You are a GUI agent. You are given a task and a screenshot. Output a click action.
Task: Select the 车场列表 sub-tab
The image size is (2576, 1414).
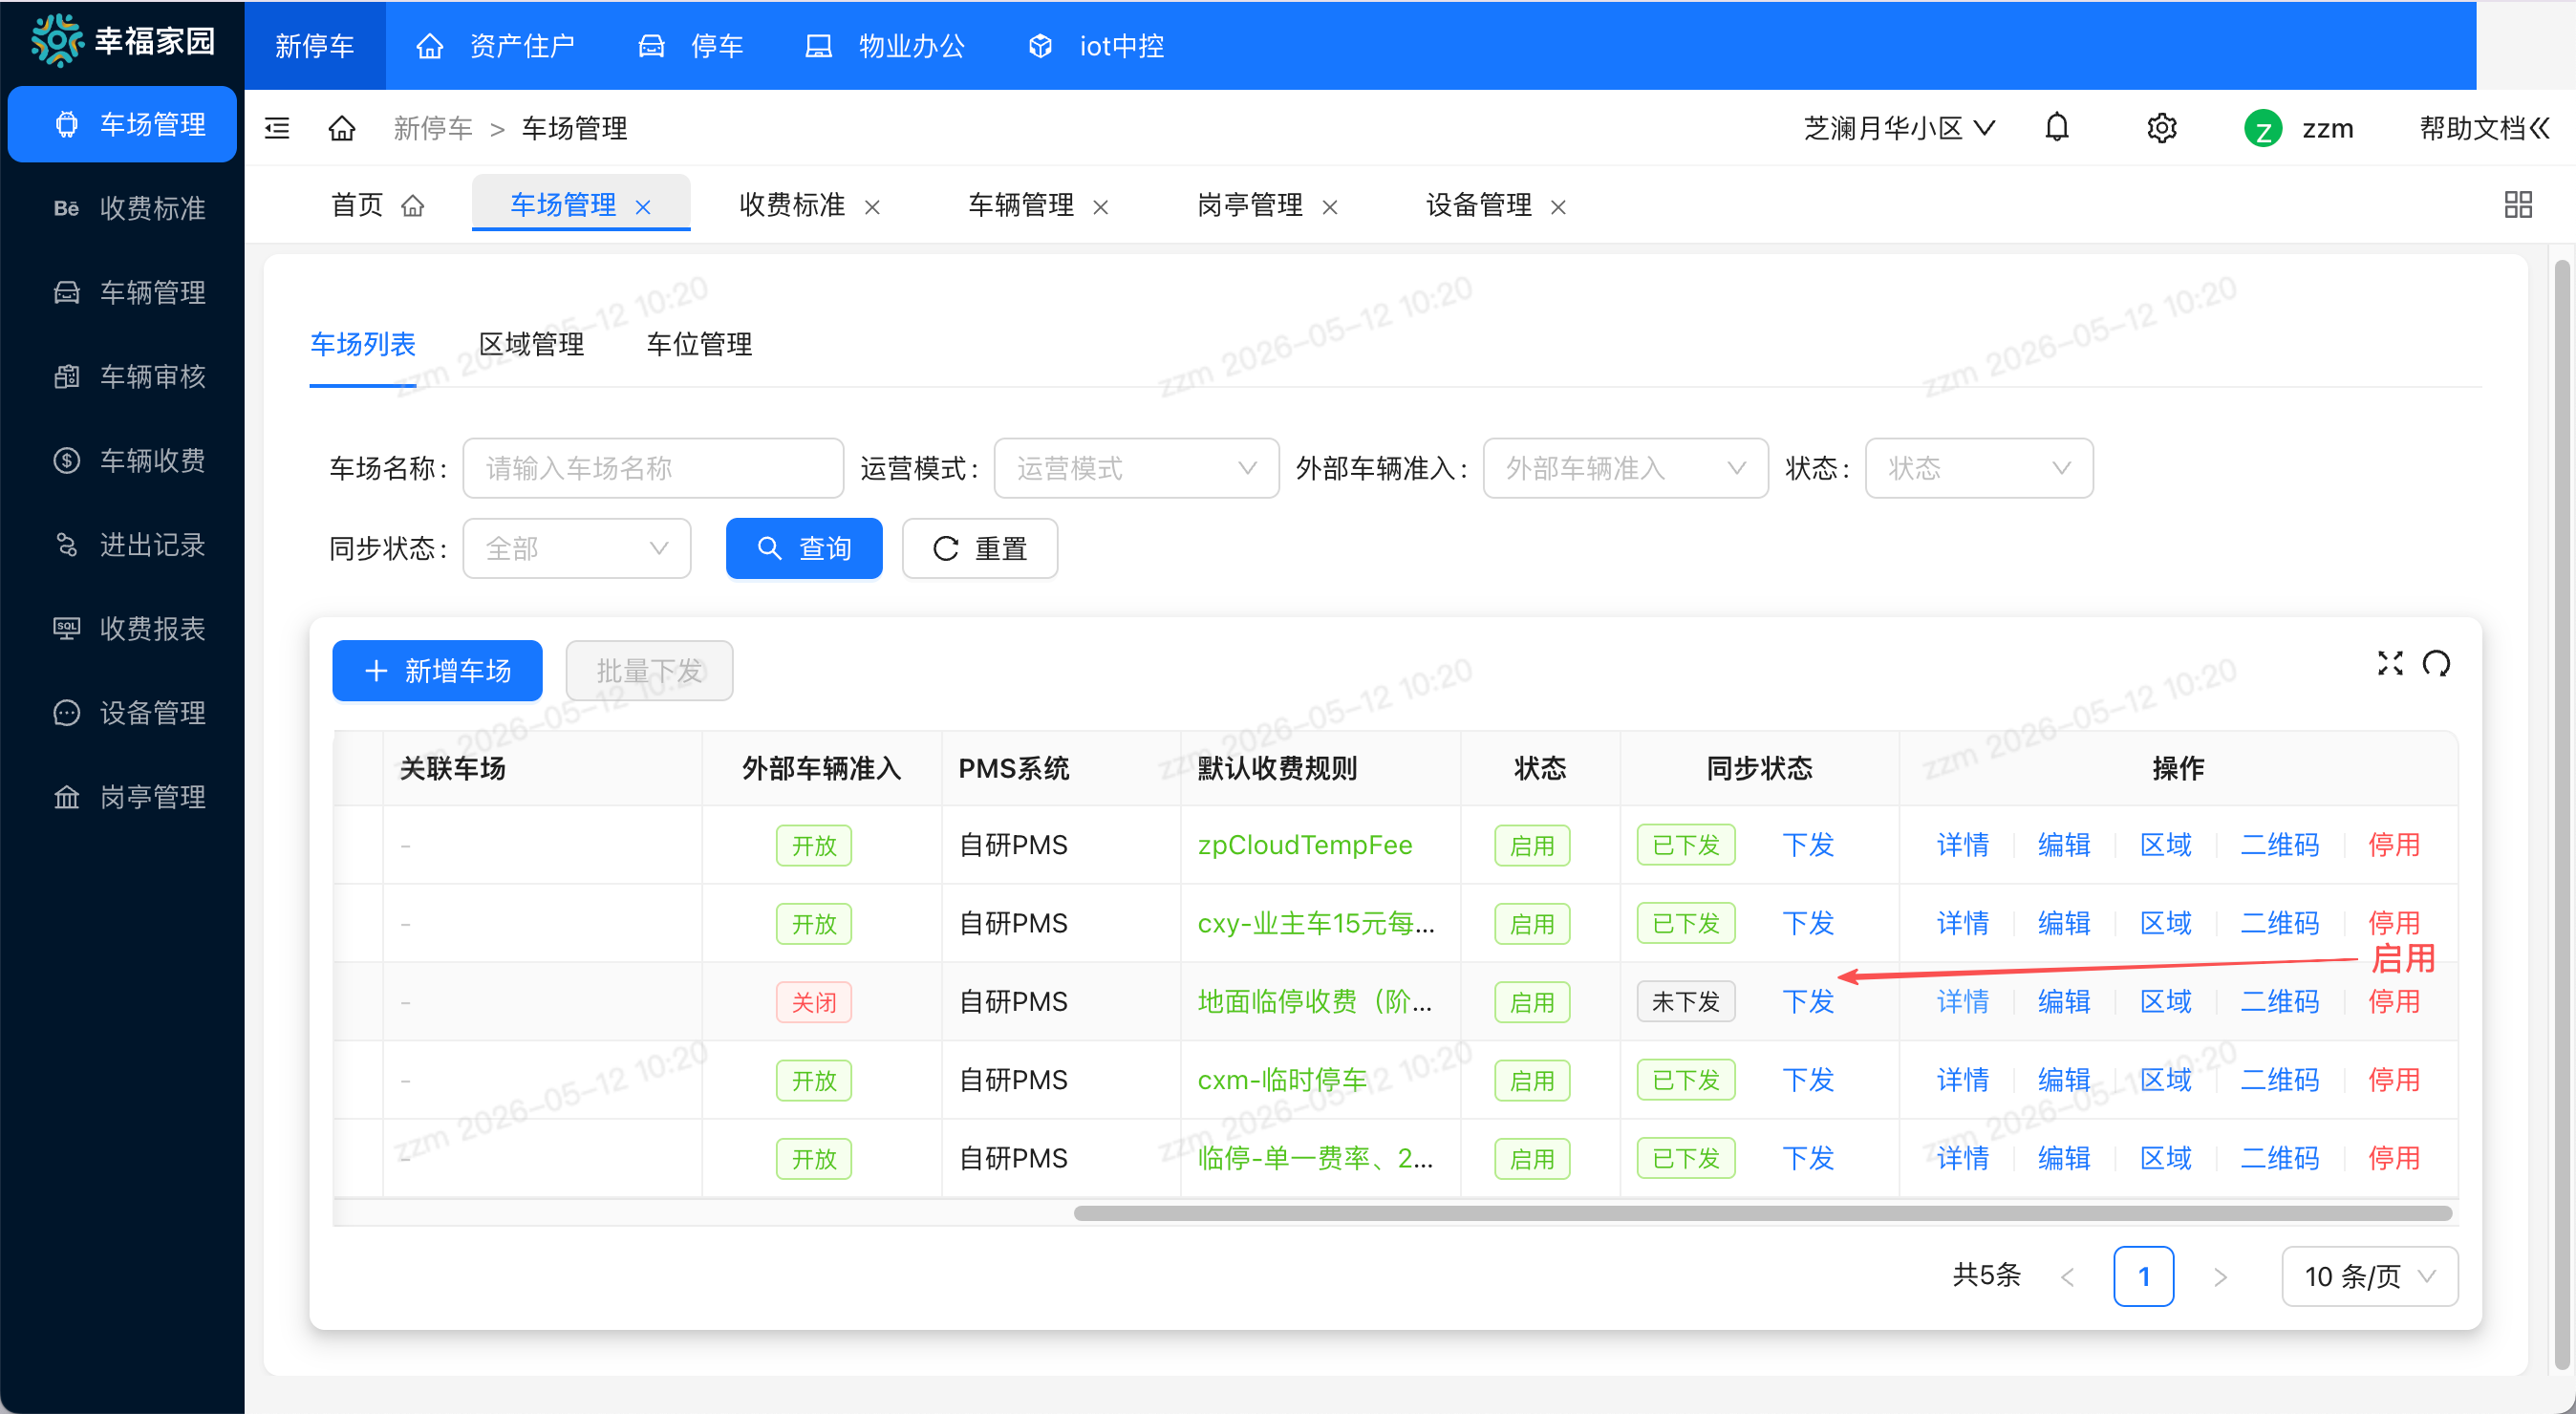[x=363, y=344]
